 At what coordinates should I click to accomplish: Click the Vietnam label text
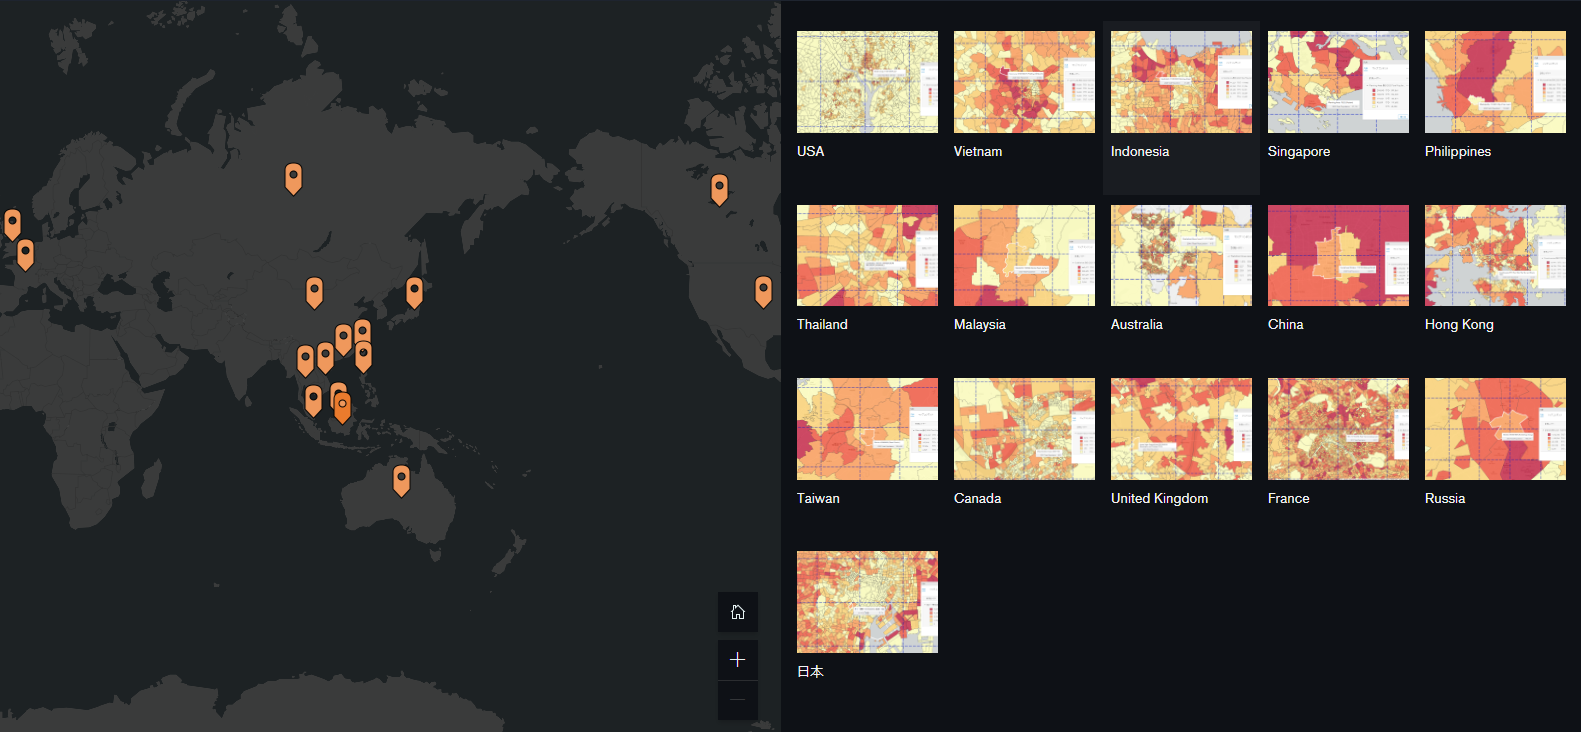click(x=977, y=152)
